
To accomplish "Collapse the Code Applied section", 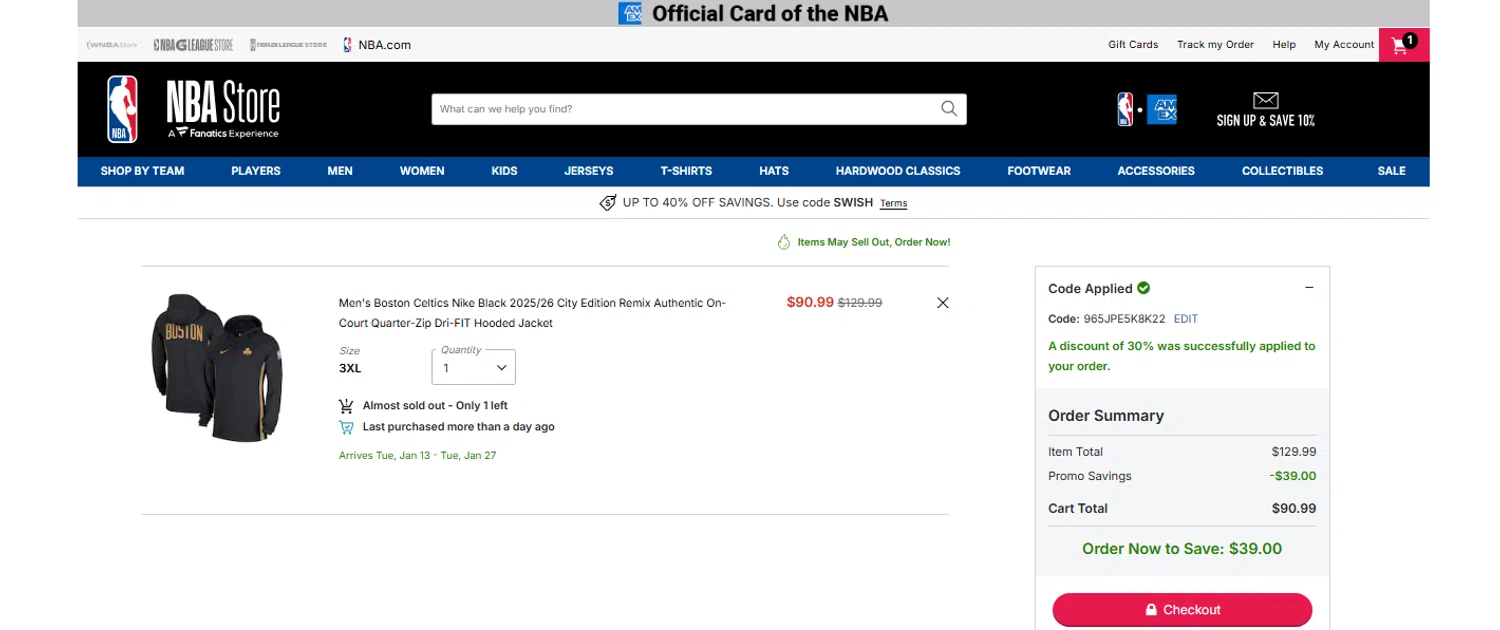I will coord(1309,288).
